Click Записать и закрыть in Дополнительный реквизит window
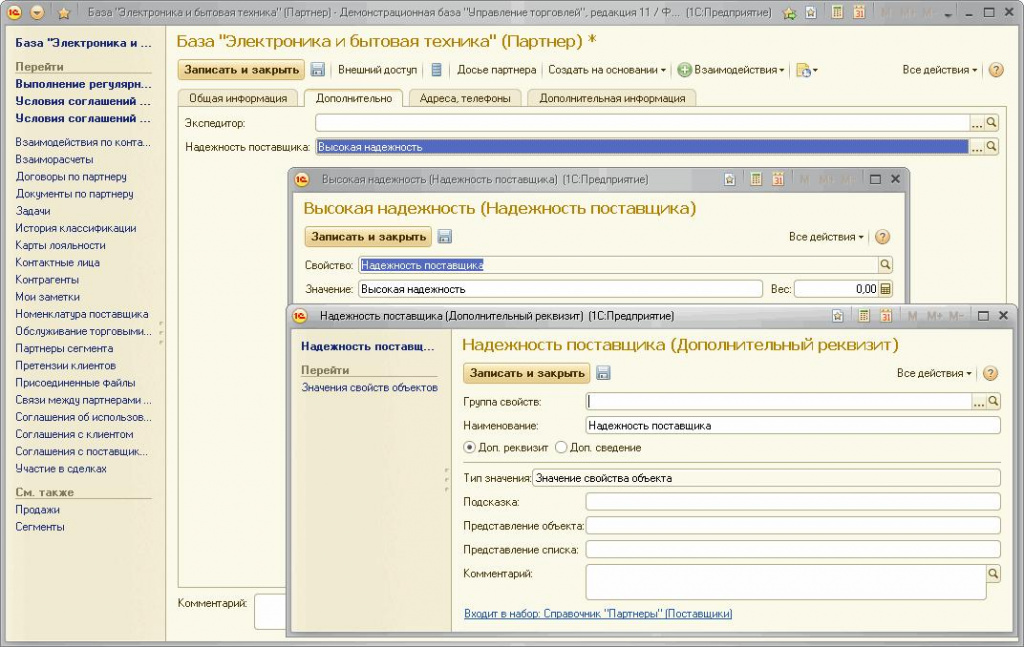1024x647 pixels. coord(526,373)
